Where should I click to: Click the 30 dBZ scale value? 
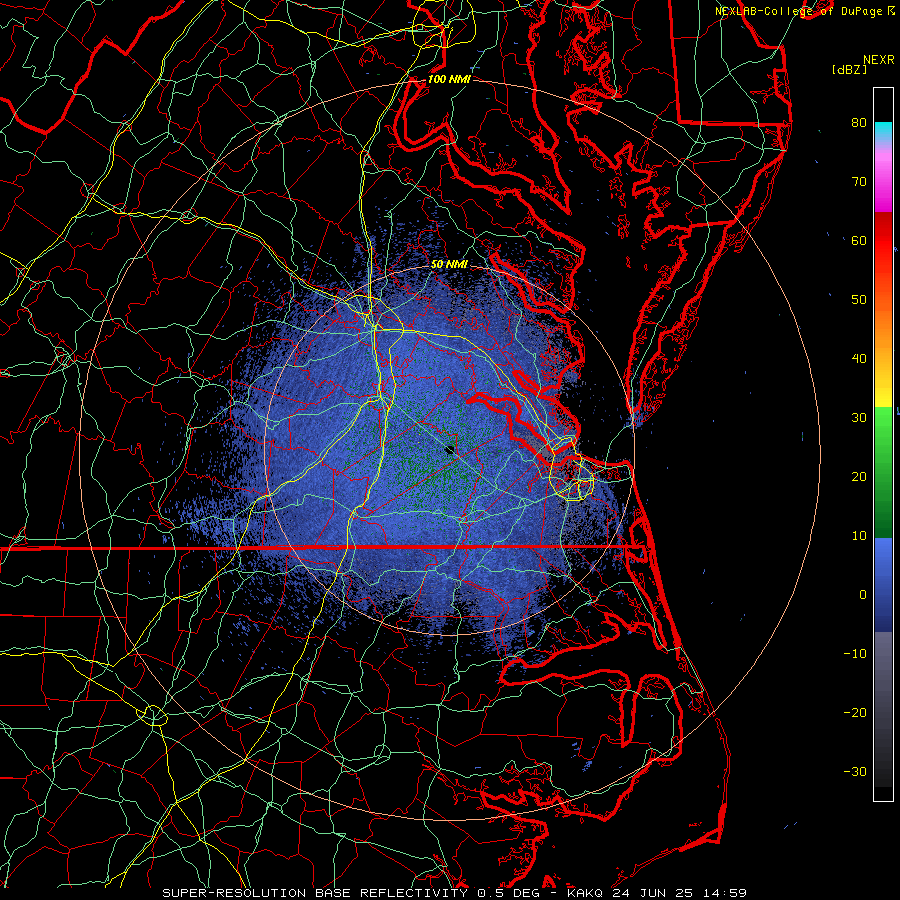pyautogui.click(x=859, y=417)
